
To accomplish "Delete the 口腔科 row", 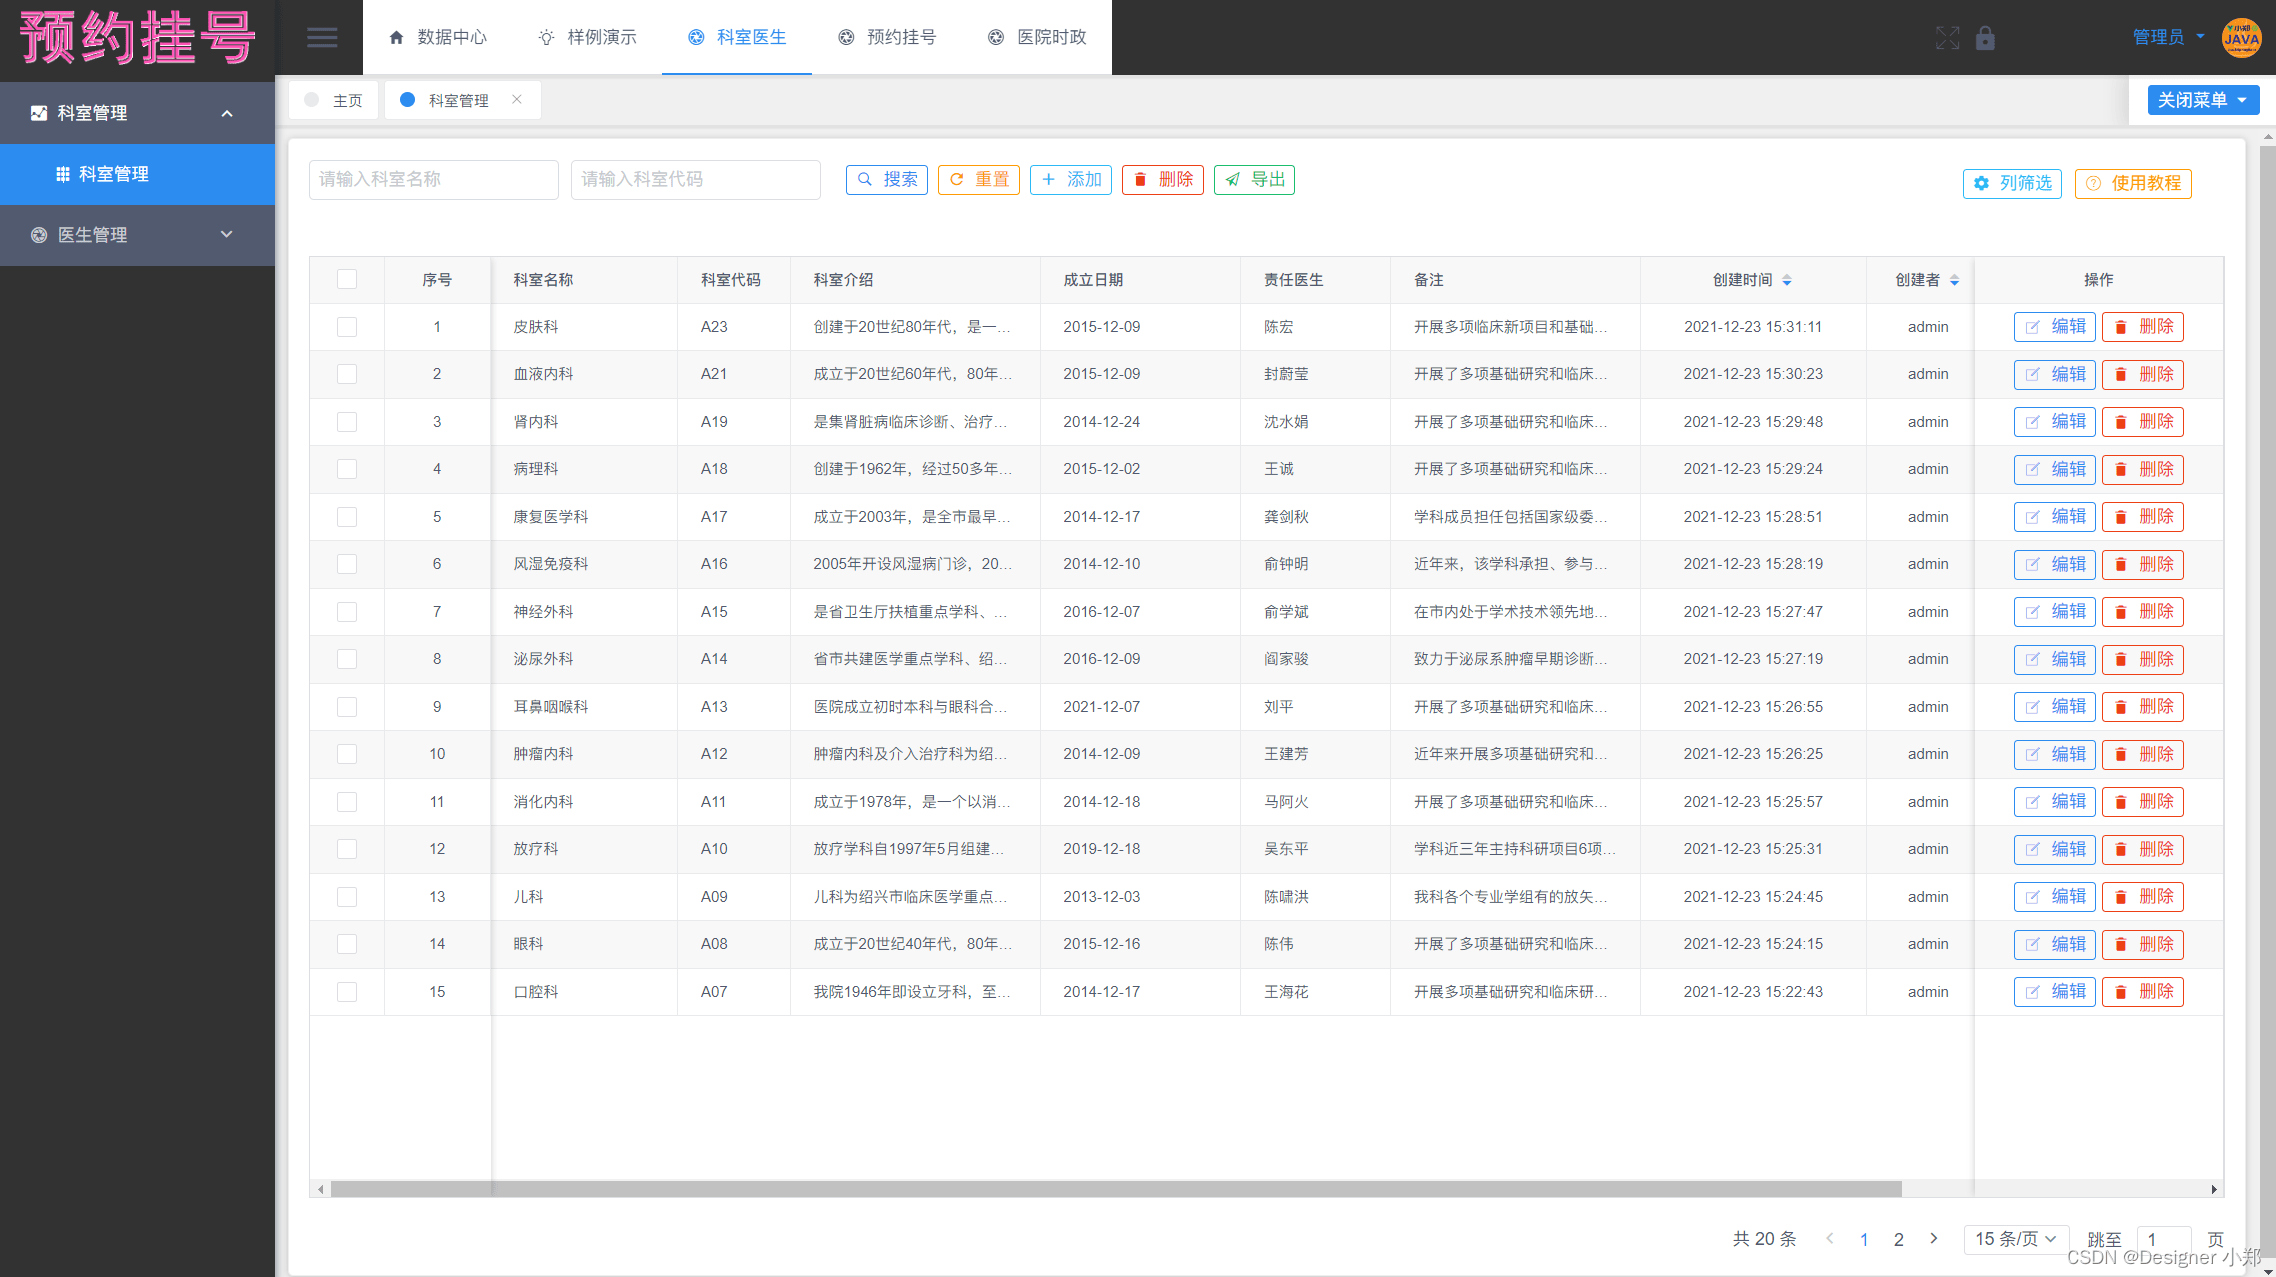I will pyautogui.click(x=2142, y=992).
